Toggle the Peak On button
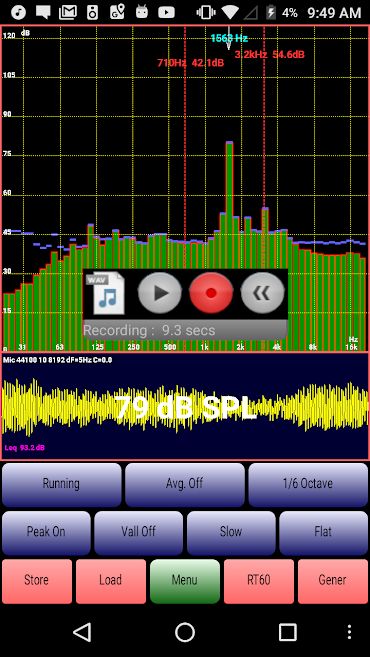Image resolution: width=370 pixels, height=657 pixels. tap(46, 533)
